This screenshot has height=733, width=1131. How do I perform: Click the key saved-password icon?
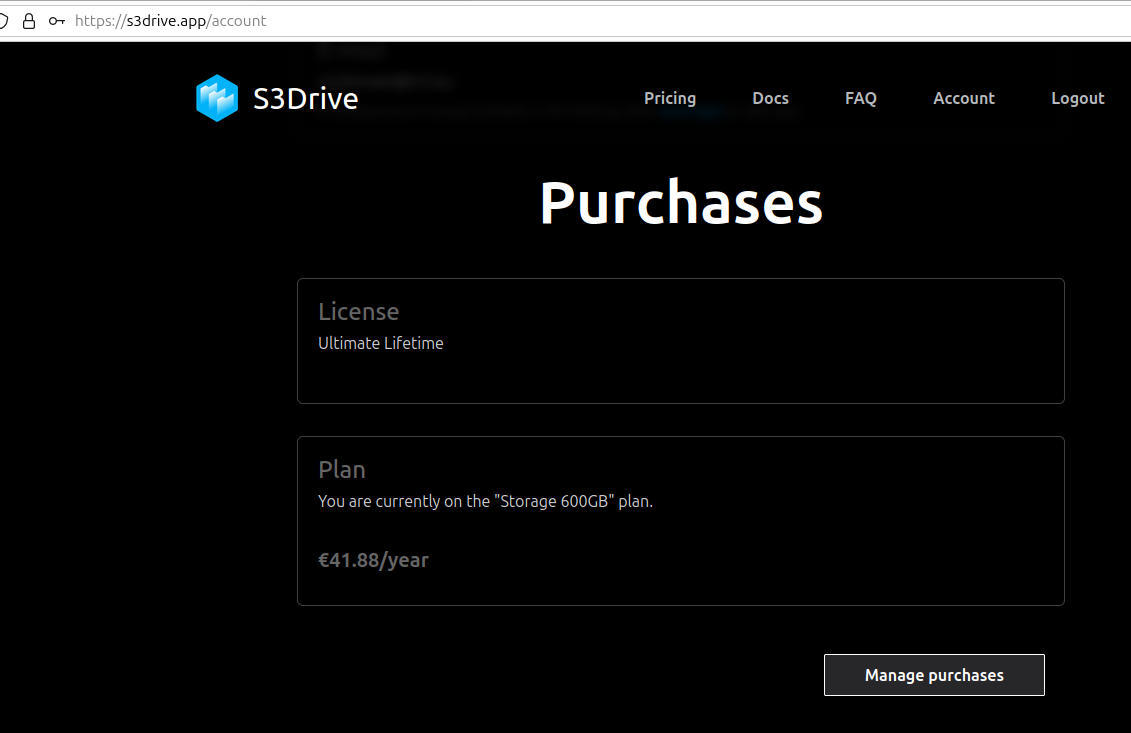coord(57,21)
